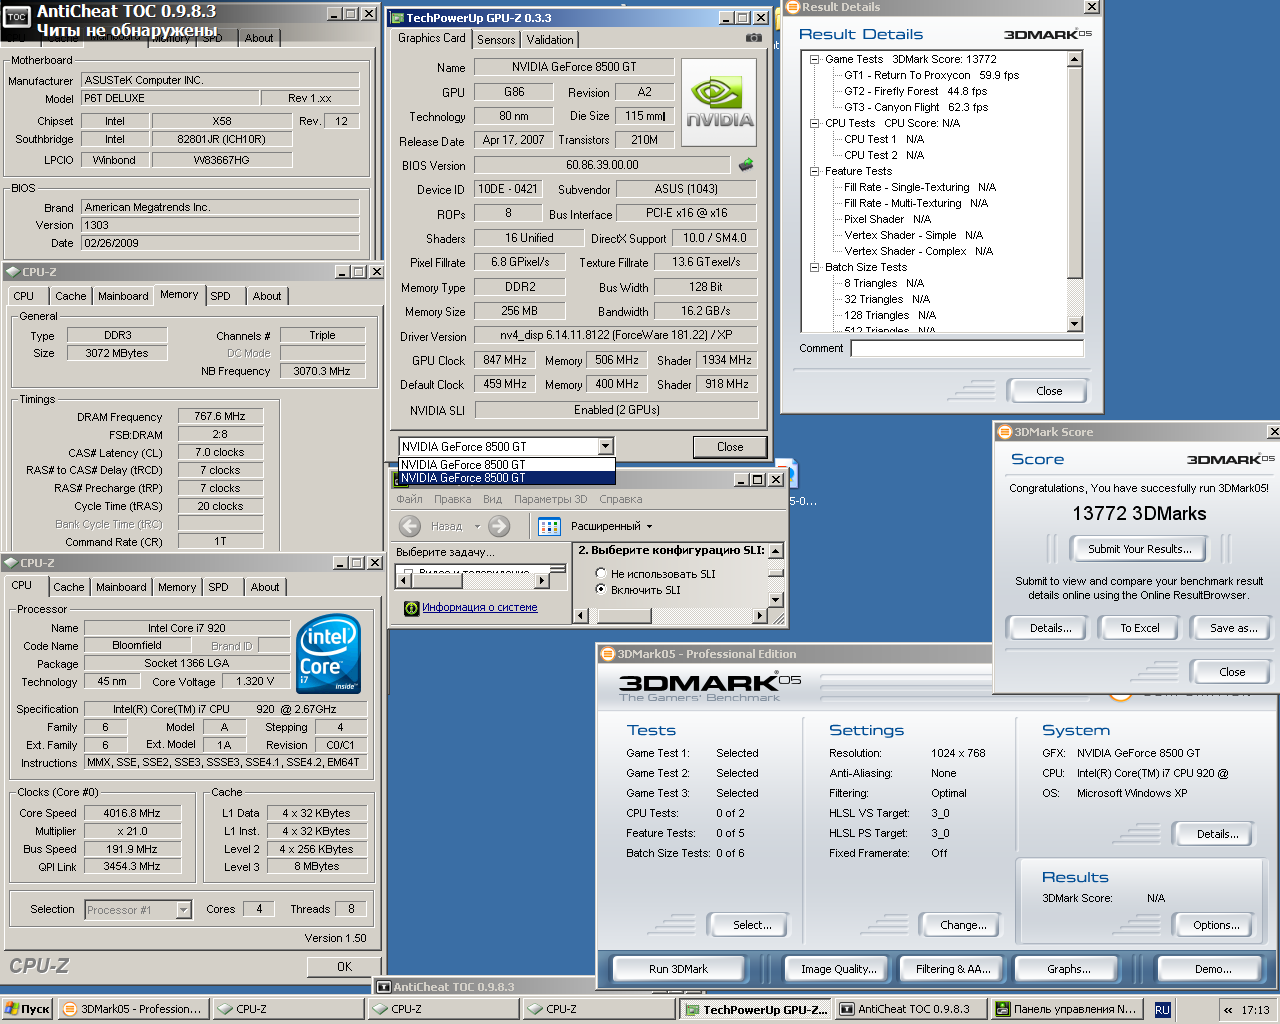The image size is (1280, 1024).
Task: Switch to the Validation tab in GPU-Z
Action: (550, 40)
